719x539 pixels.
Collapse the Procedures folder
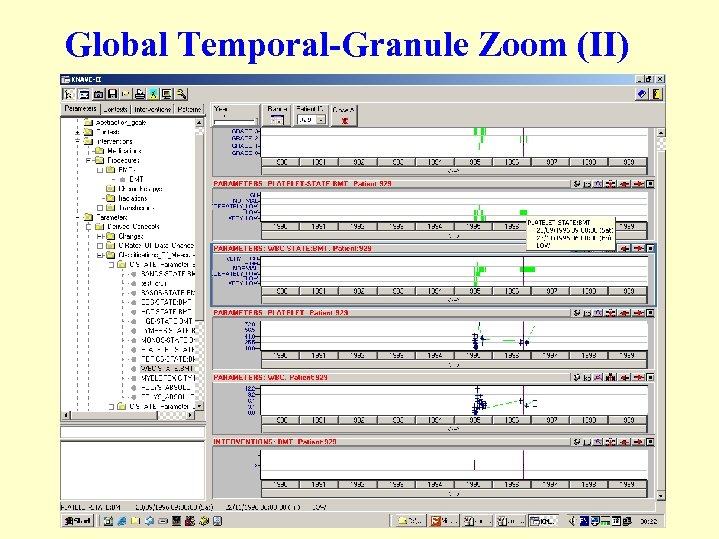click(x=88, y=161)
